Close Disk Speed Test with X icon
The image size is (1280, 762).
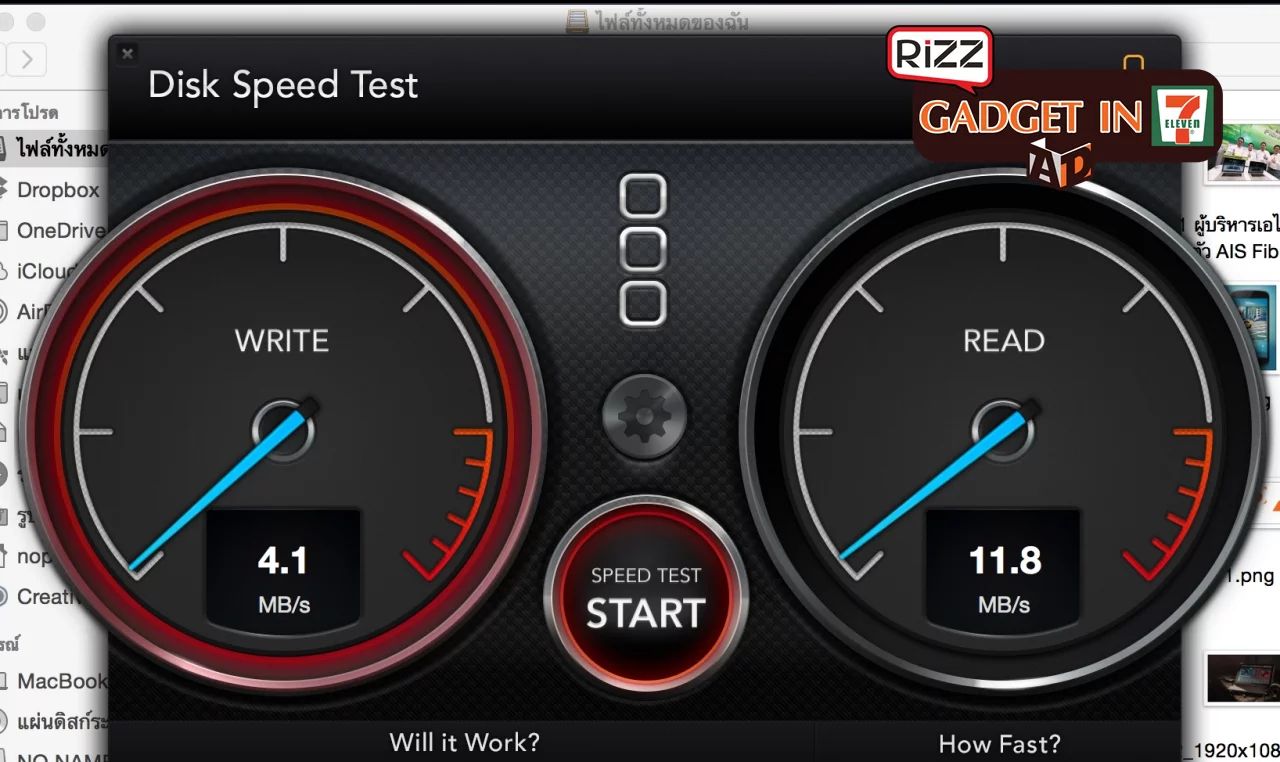127,54
